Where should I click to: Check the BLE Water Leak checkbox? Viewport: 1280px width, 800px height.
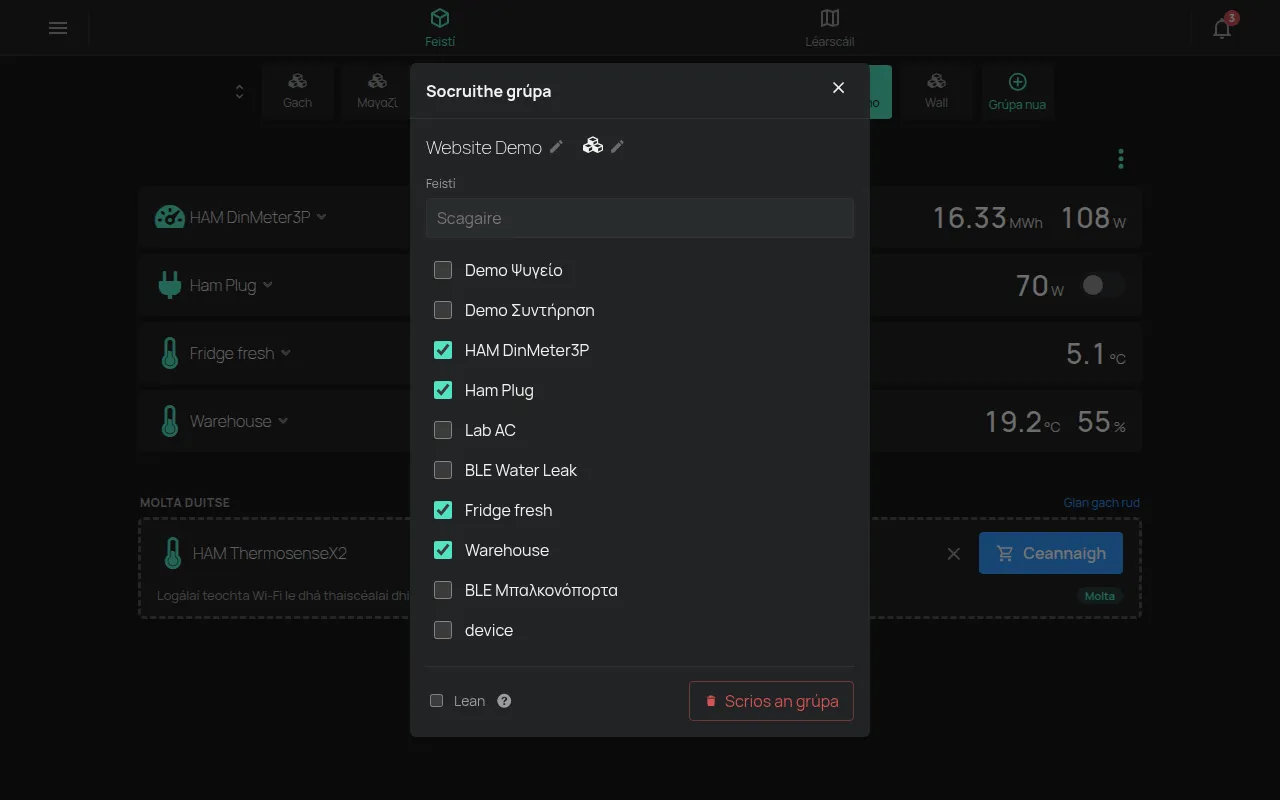point(443,470)
